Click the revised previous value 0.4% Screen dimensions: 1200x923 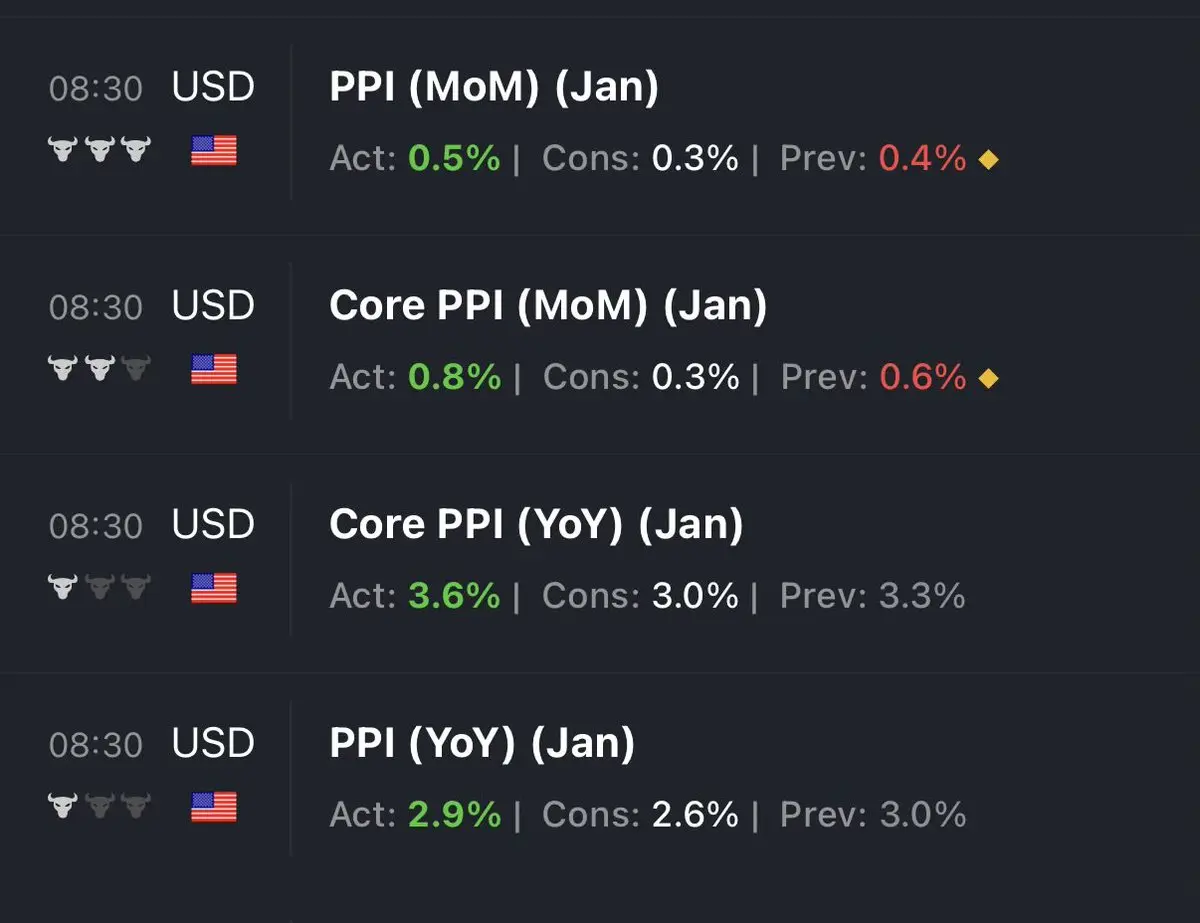click(x=922, y=158)
